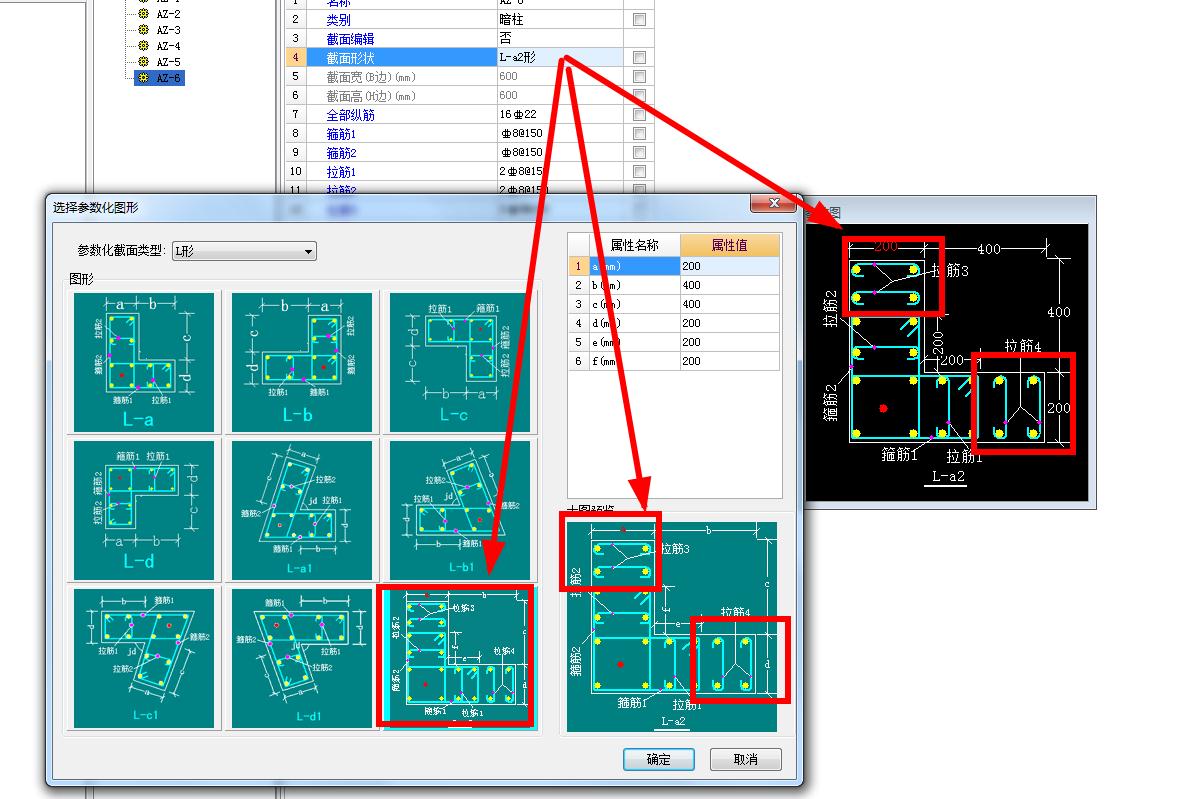This screenshot has width=1192, height=799.
Task: Choose the L-b1 section shape thumbnail
Action: coord(459,509)
